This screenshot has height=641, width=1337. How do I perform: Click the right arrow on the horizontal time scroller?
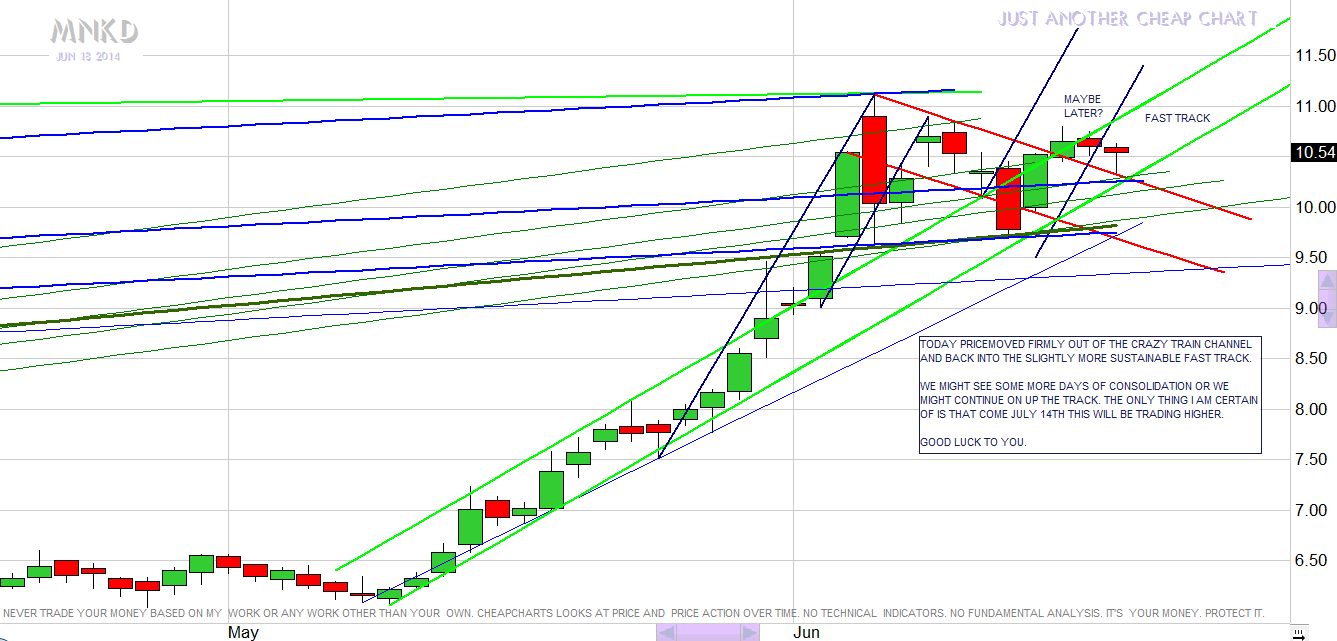(747, 632)
